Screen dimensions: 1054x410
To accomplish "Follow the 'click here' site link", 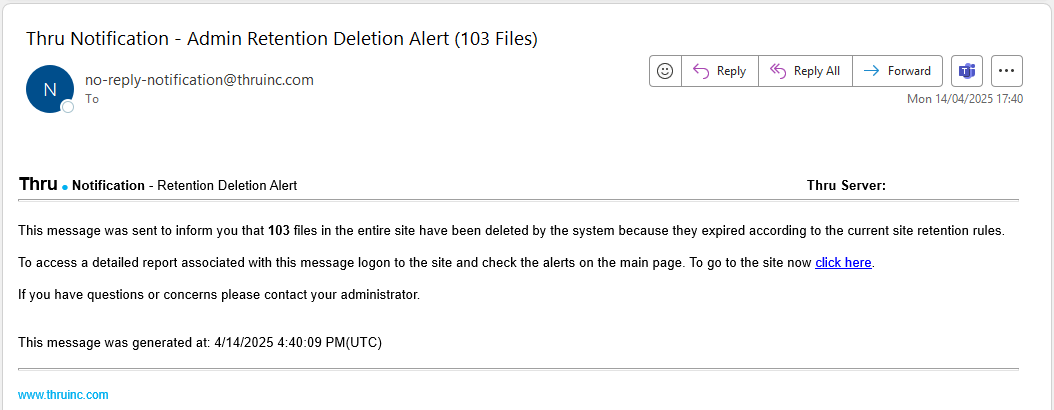I will (x=843, y=263).
